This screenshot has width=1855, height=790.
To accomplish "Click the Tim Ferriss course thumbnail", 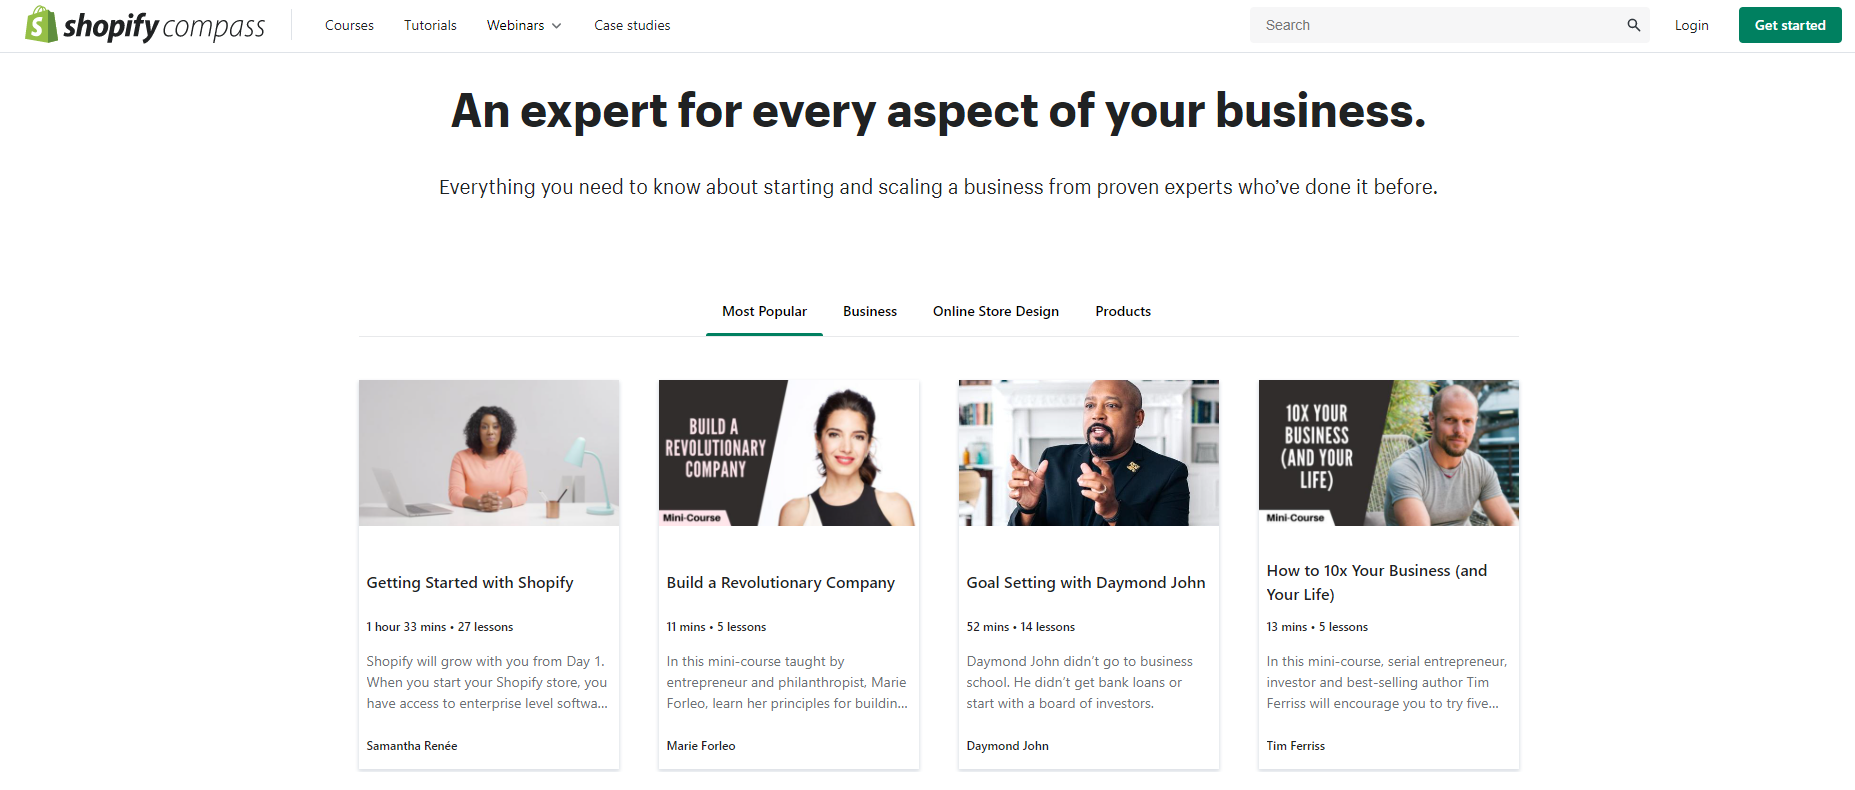I will [x=1388, y=452].
